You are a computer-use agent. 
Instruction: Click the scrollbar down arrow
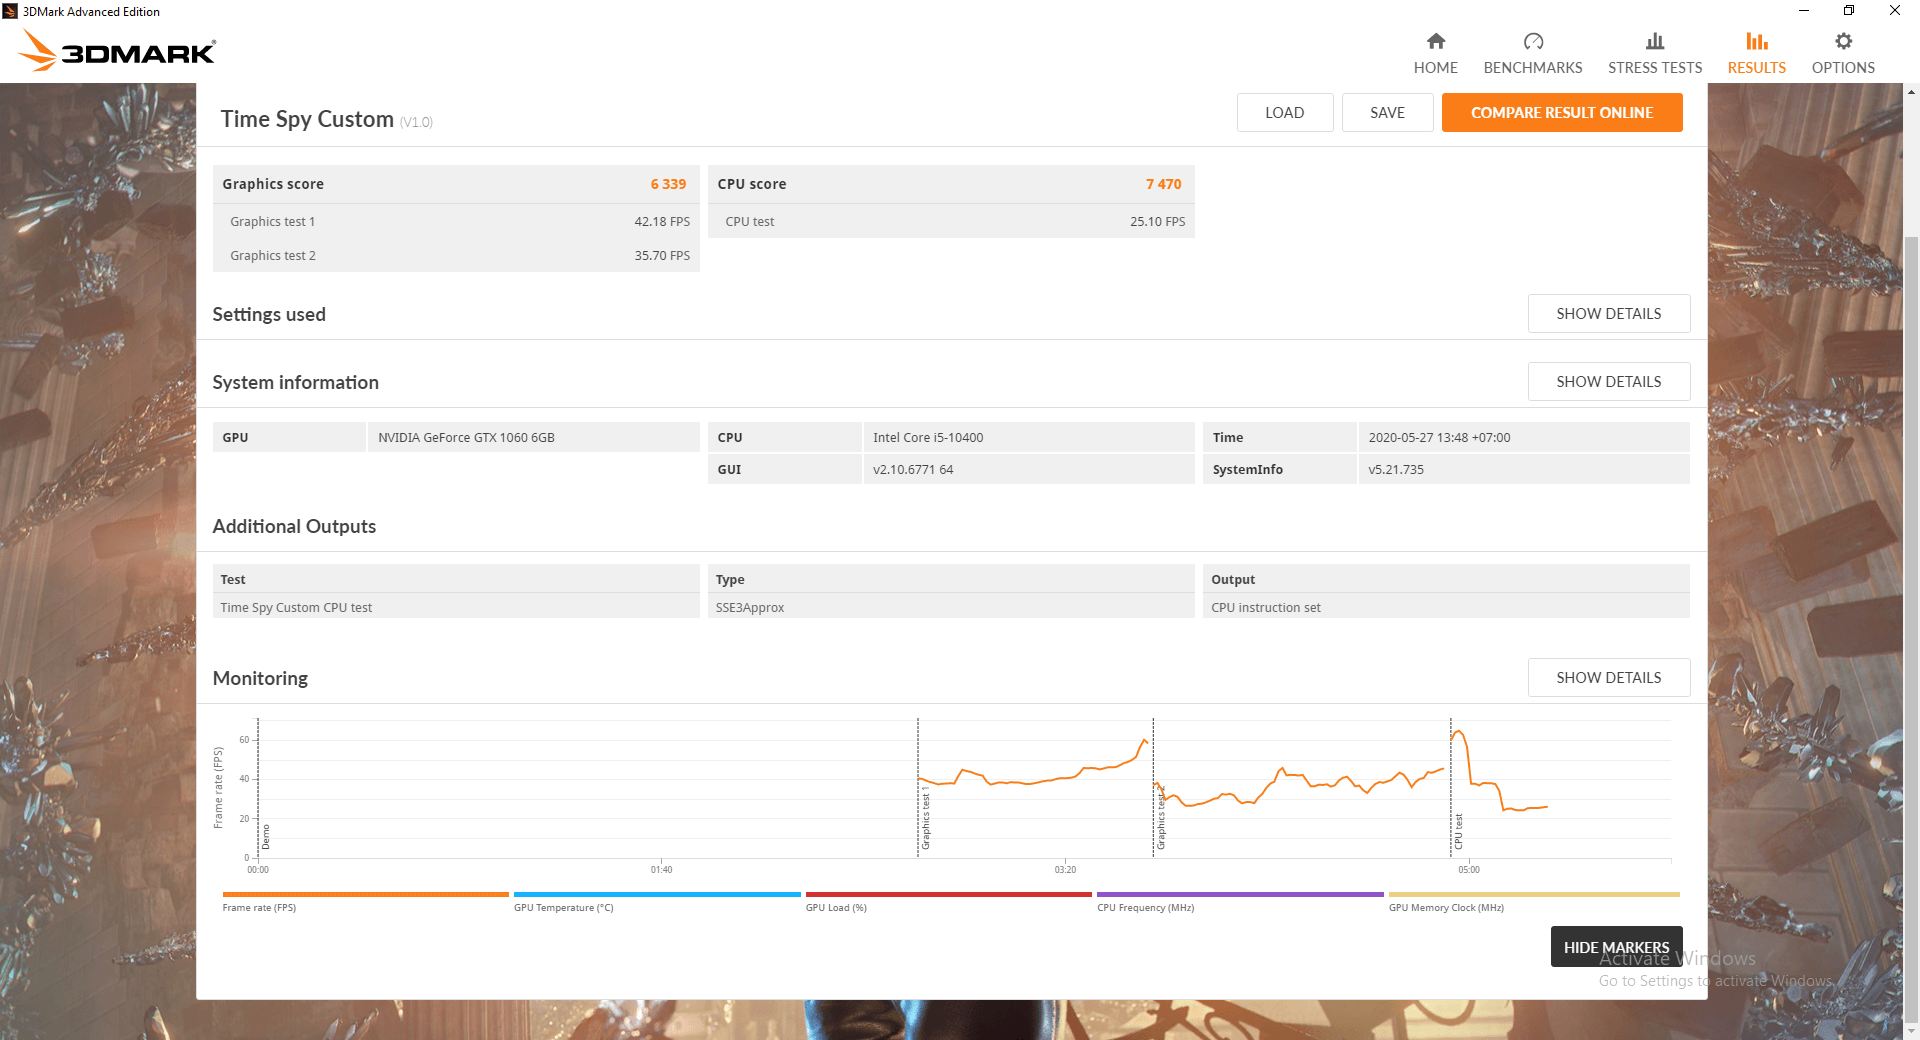click(1911, 1031)
